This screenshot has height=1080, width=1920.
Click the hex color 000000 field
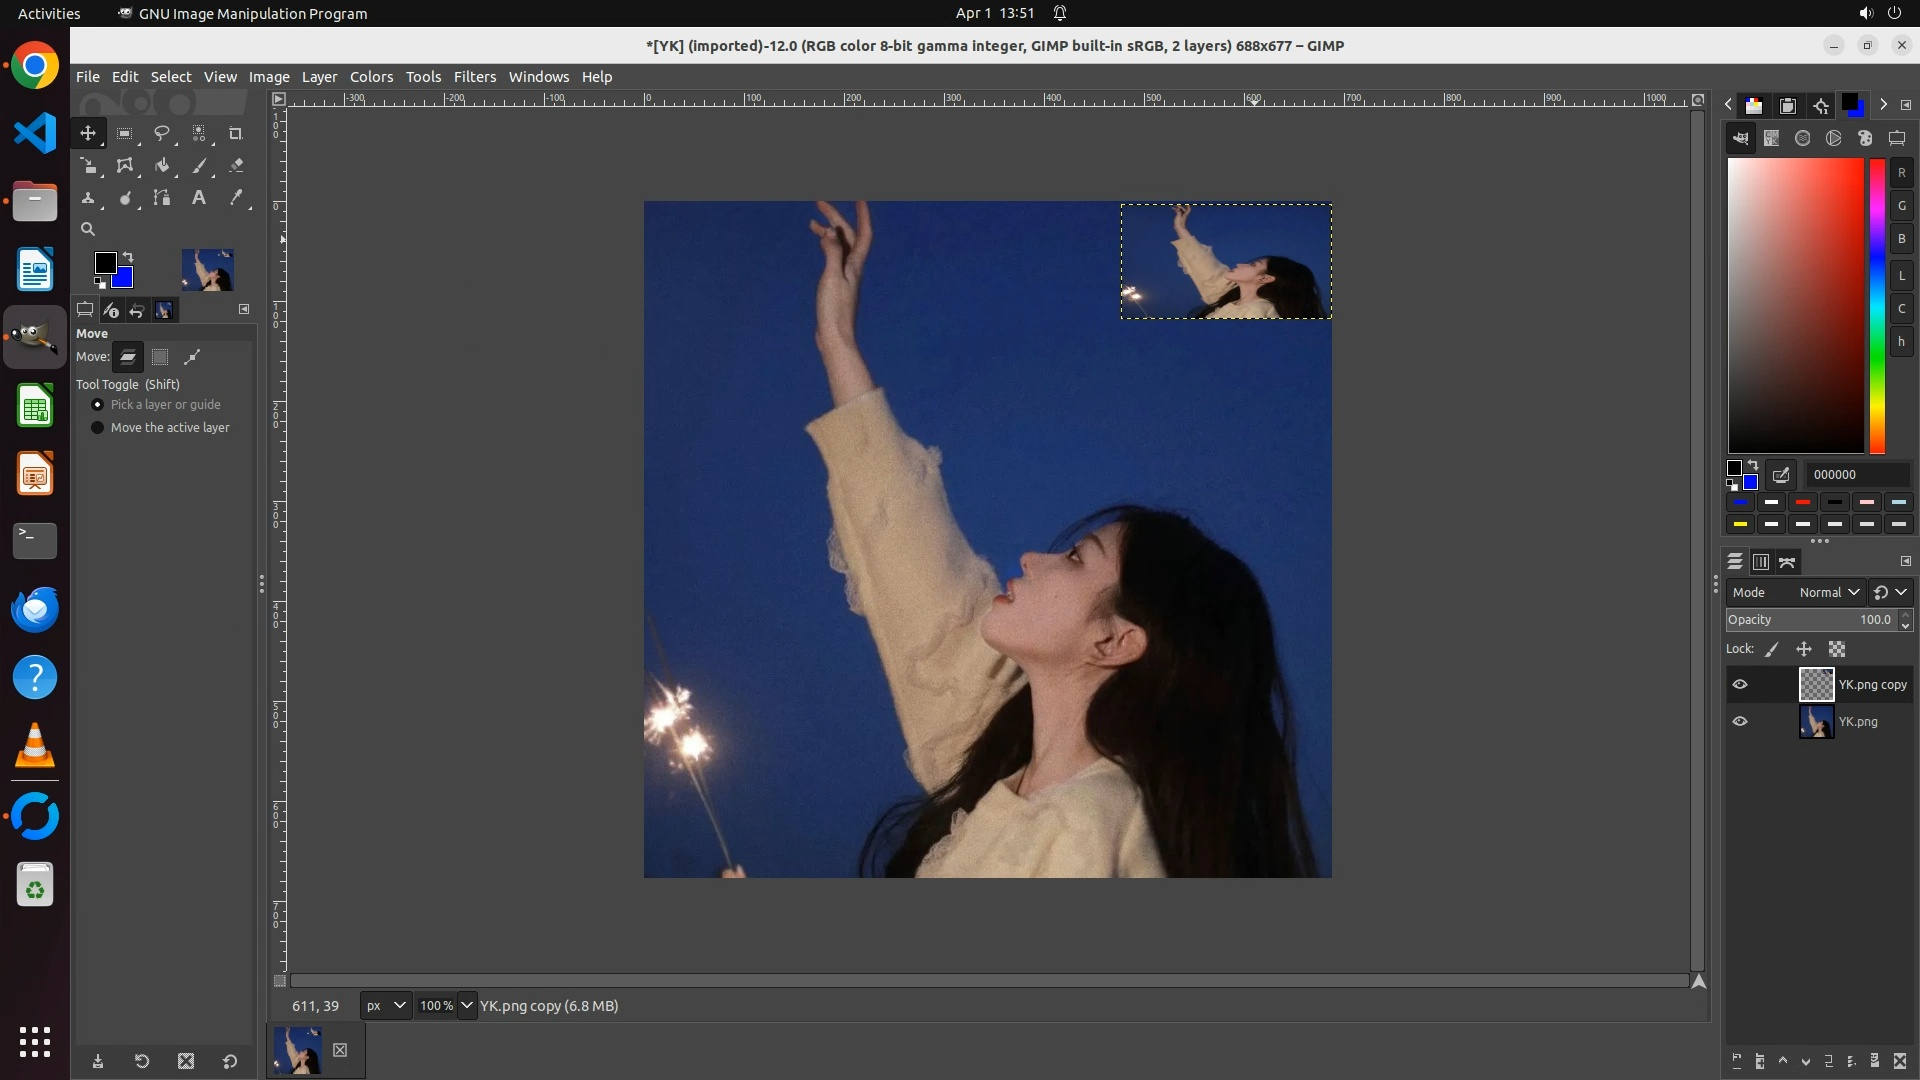1856,475
